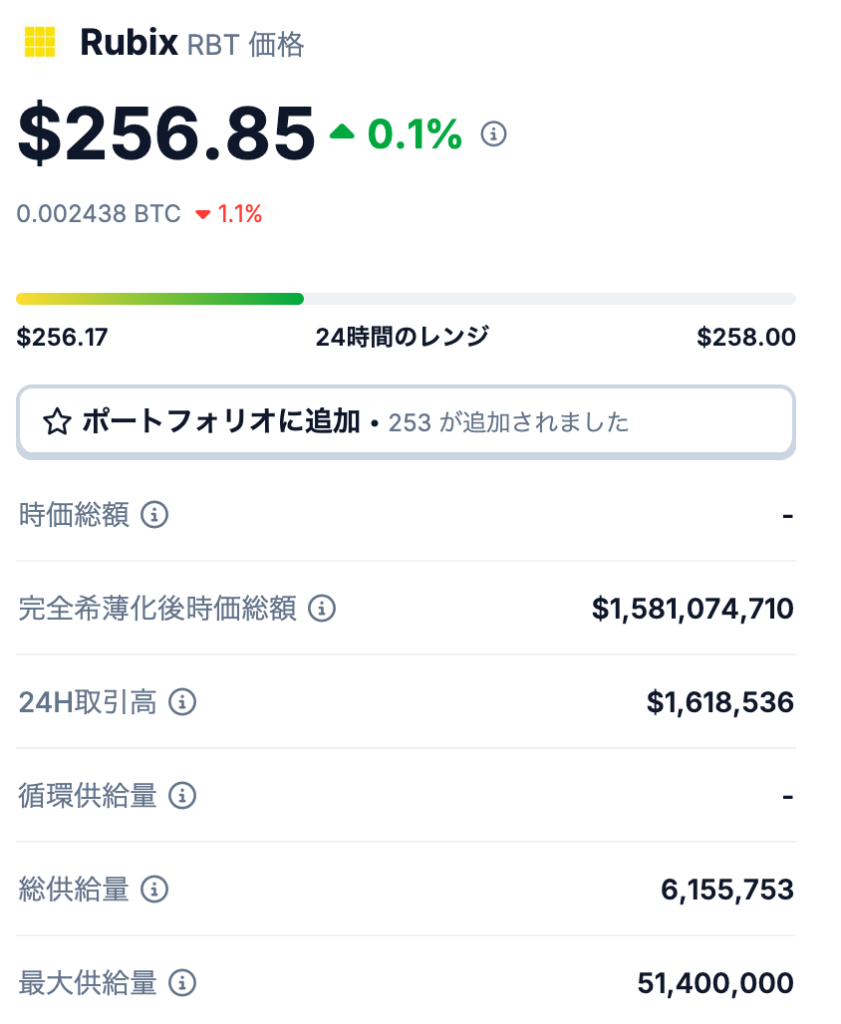Click info icon next to 循環供給量
This screenshot has height=1024, width=841.
point(182,795)
